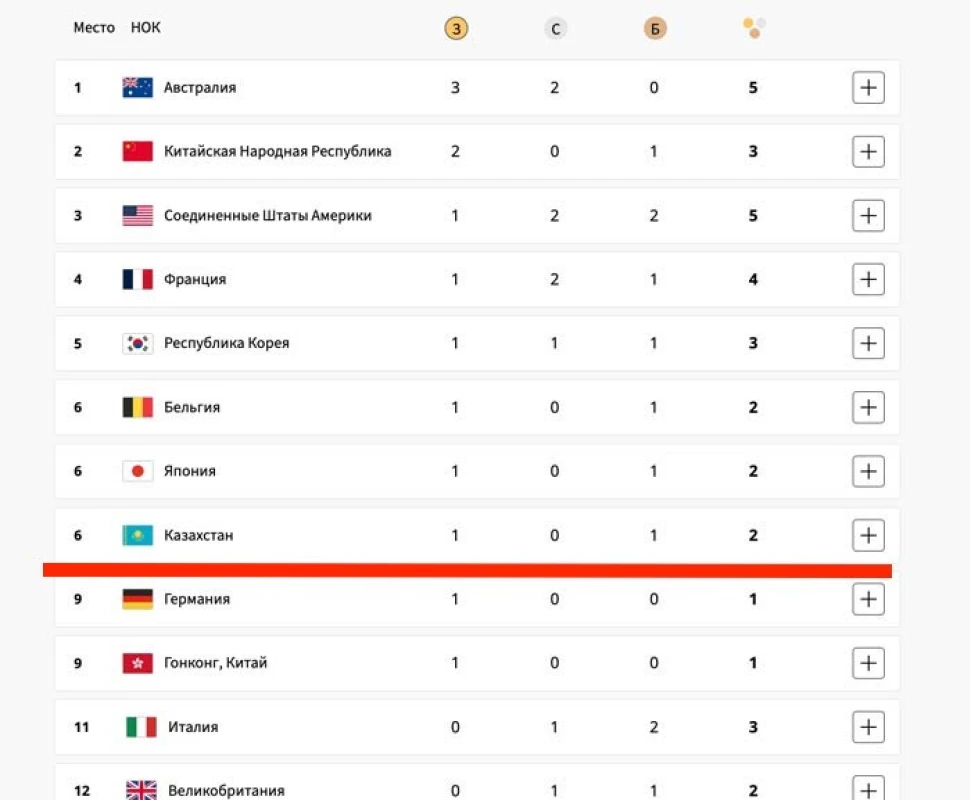Expand the Австралия row details

point(868,88)
